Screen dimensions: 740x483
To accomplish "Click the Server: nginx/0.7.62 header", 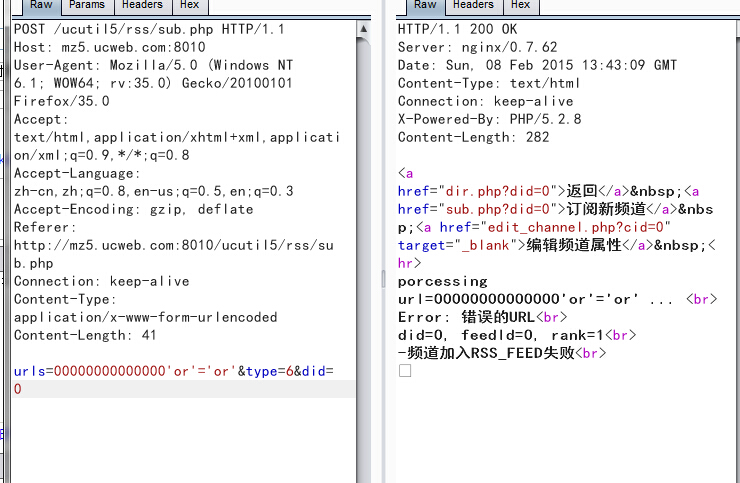I will pos(478,47).
